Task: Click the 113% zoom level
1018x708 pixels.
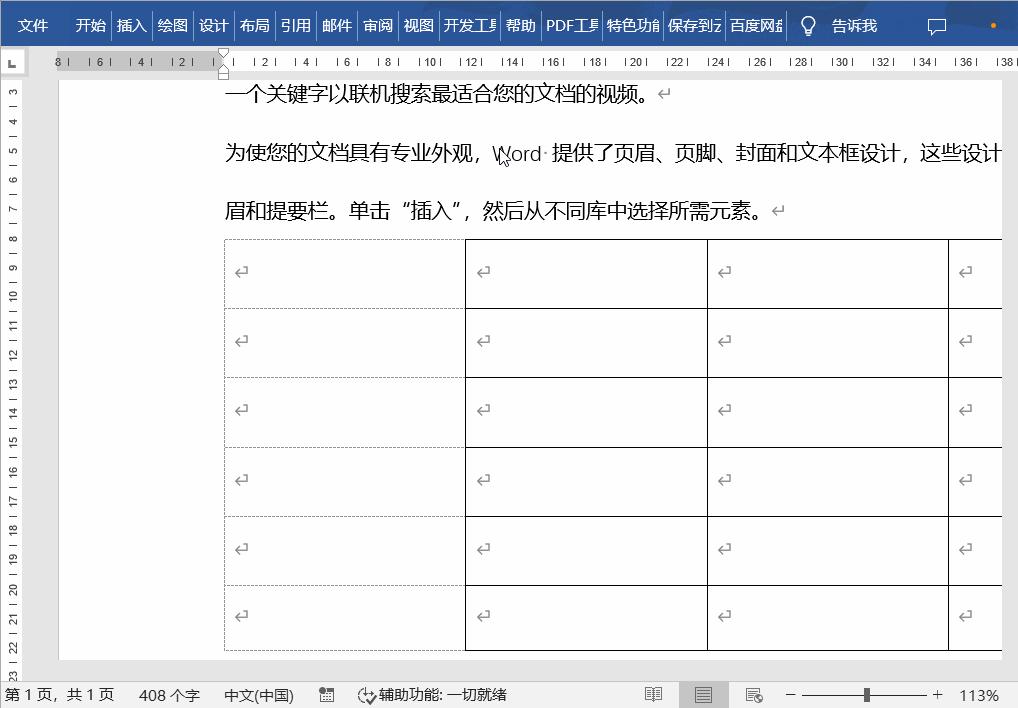Action: pyautogui.click(x=978, y=695)
